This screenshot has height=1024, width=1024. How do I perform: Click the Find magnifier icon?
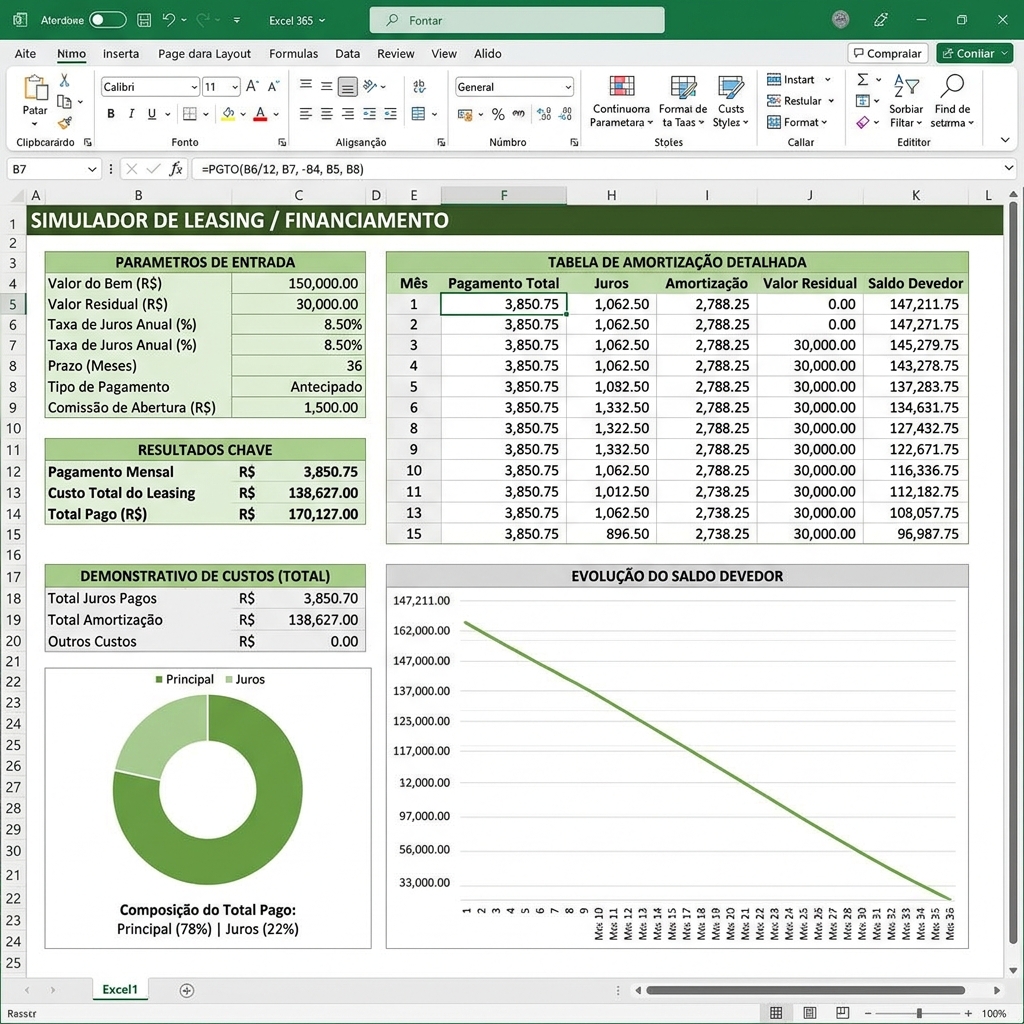[x=953, y=86]
